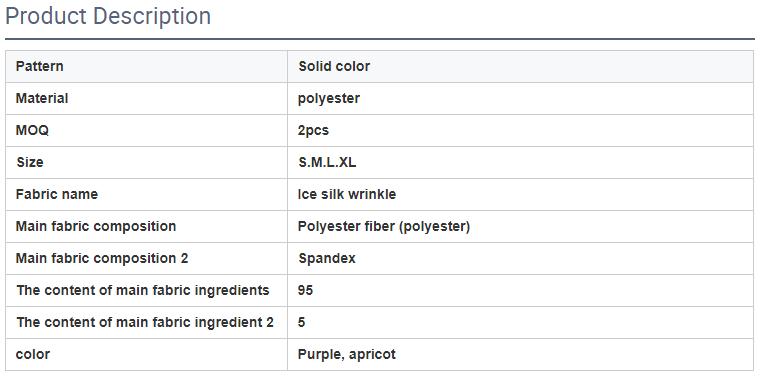
Task: Select the color row label
Action: click(33, 354)
